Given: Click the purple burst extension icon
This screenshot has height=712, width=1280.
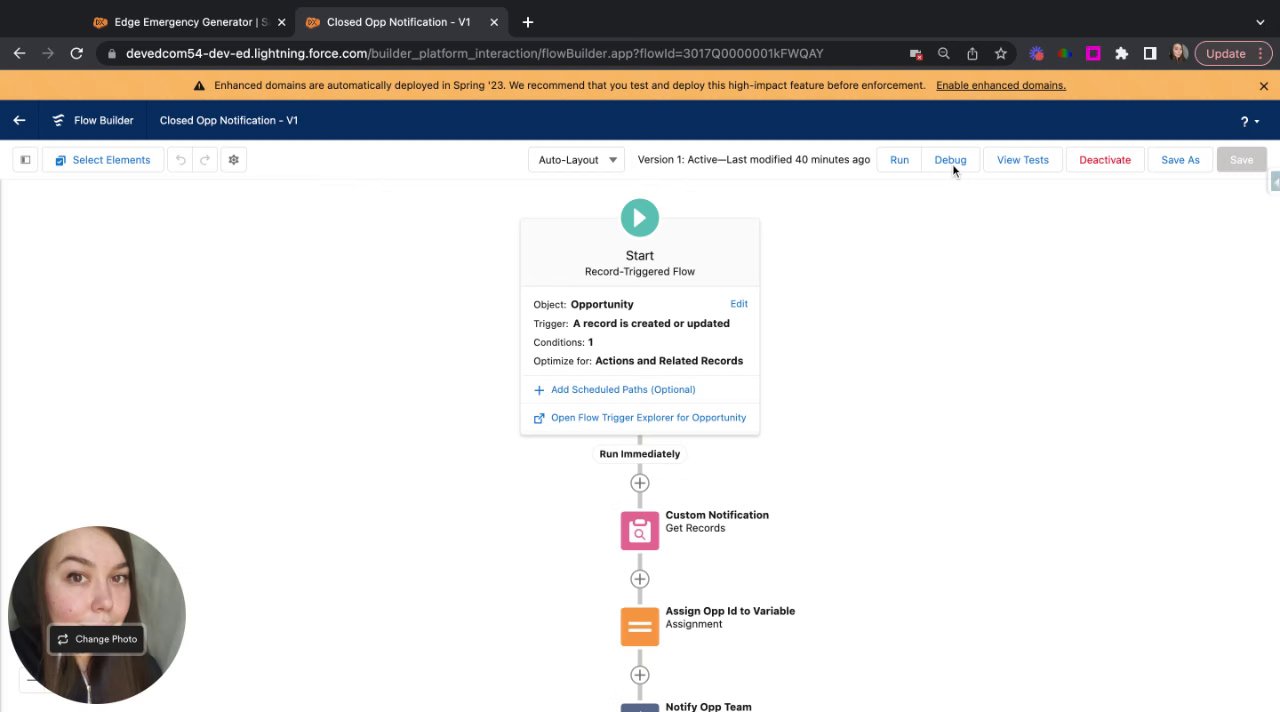Looking at the screenshot, I should 1036,54.
